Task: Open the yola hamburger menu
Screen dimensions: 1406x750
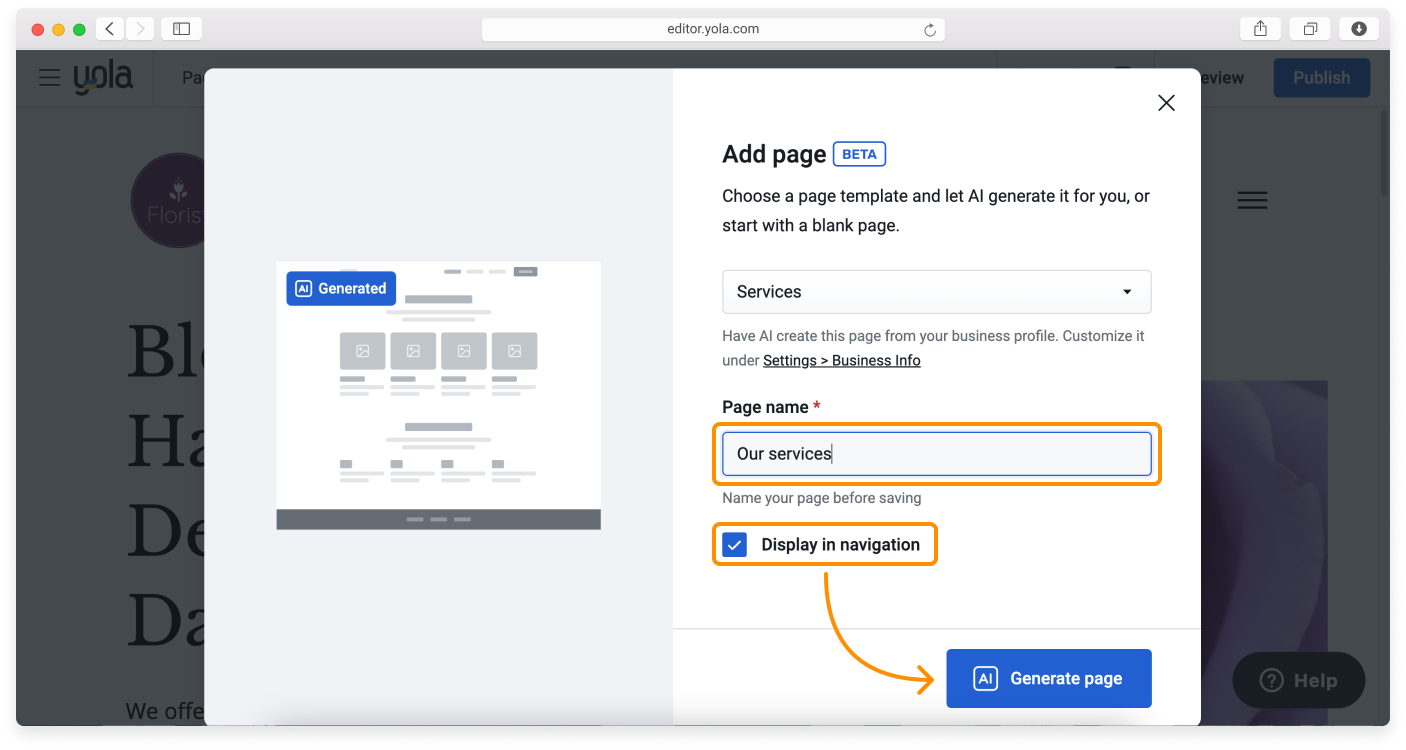Action: 50,78
